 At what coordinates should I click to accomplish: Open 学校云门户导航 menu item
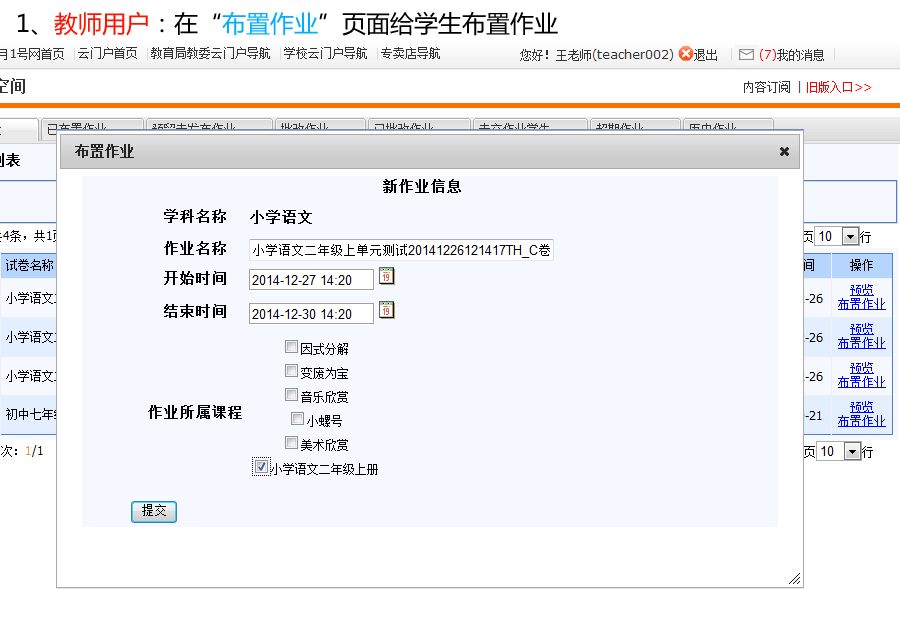pyautogui.click(x=325, y=54)
